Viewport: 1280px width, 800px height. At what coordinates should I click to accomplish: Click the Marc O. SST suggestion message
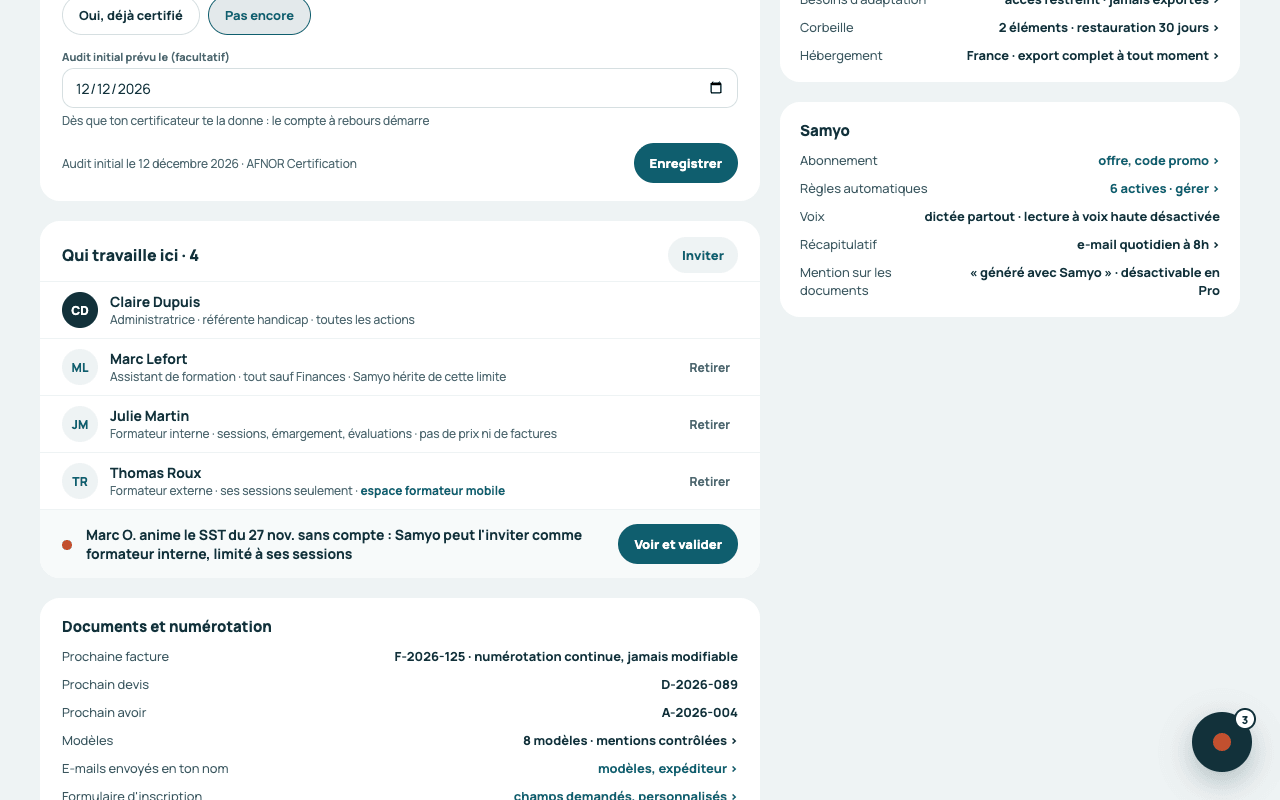click(x=334, y=544)
